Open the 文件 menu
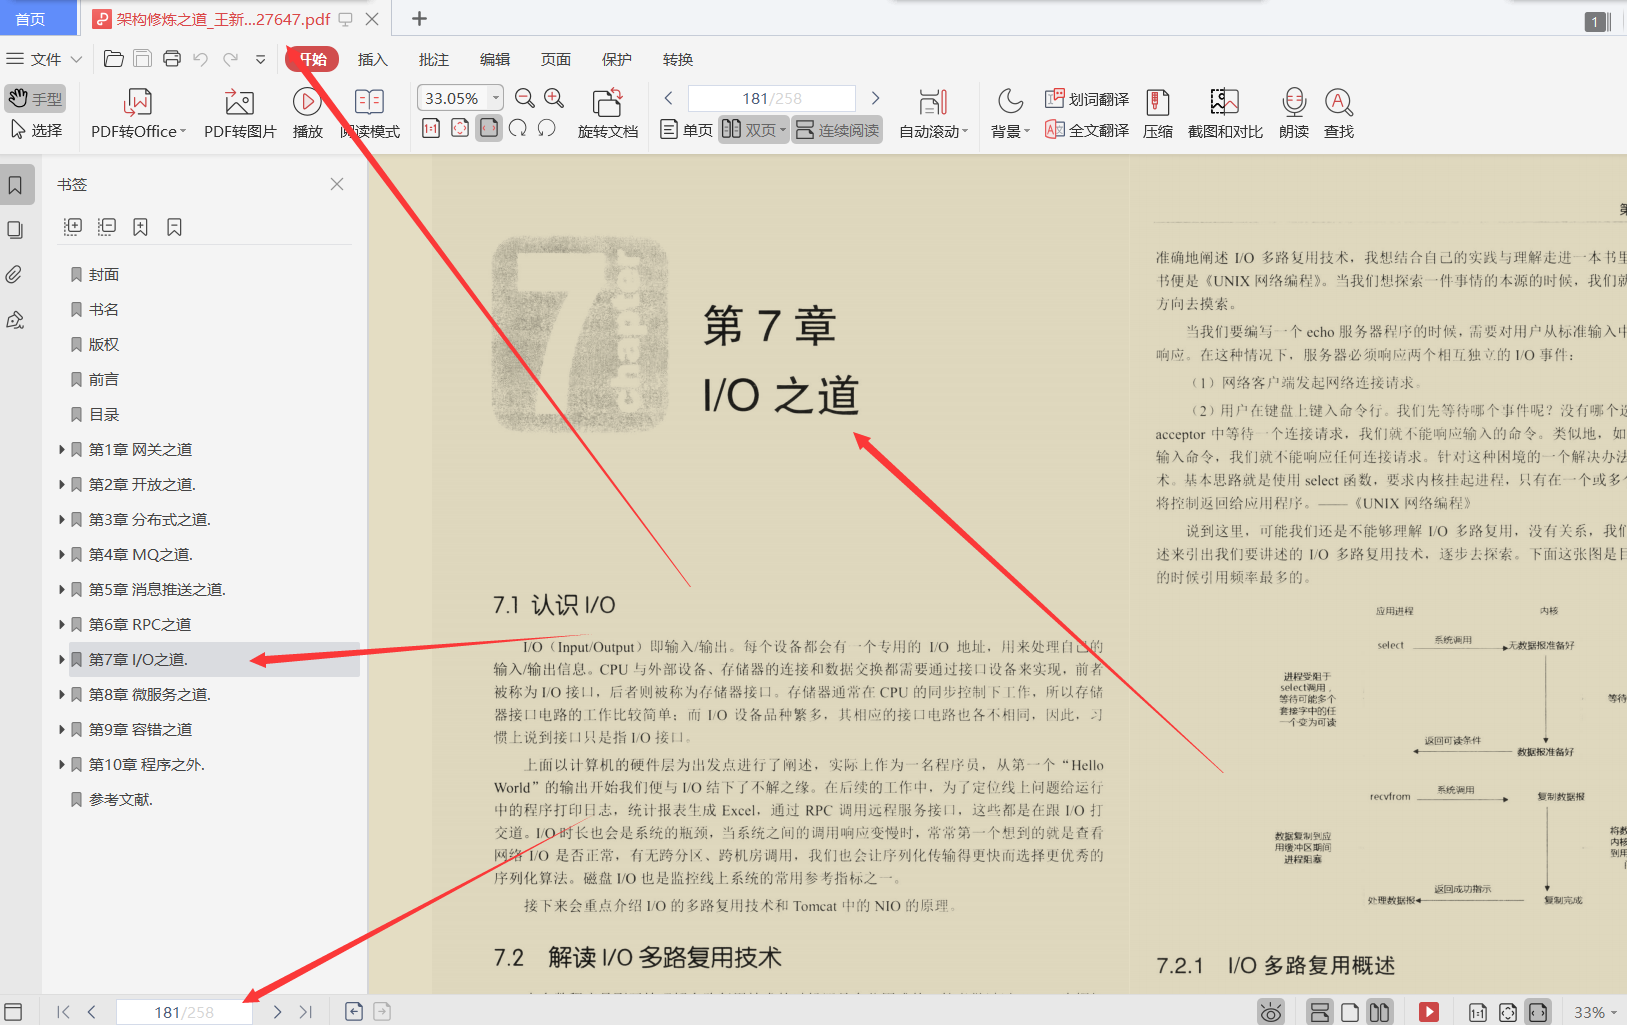 click(45, 59)
